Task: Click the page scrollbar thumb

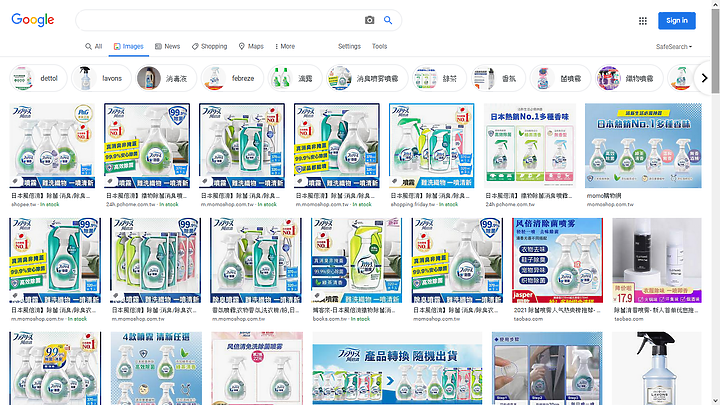Action: point(716,51)
